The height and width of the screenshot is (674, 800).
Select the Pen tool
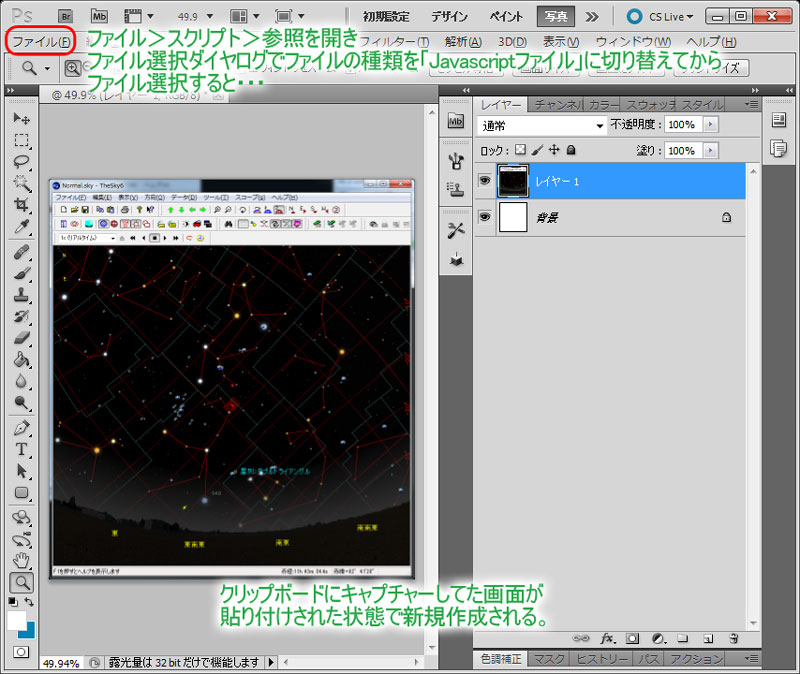point(21,428)
